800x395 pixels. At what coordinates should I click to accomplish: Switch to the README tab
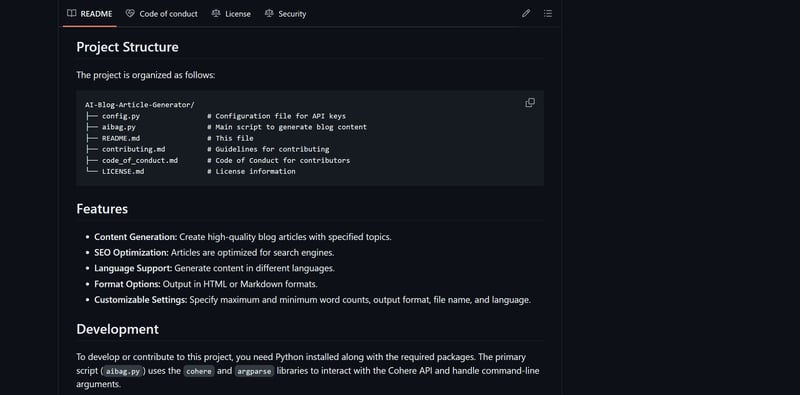pyautogui.click(x=90, y=14)
